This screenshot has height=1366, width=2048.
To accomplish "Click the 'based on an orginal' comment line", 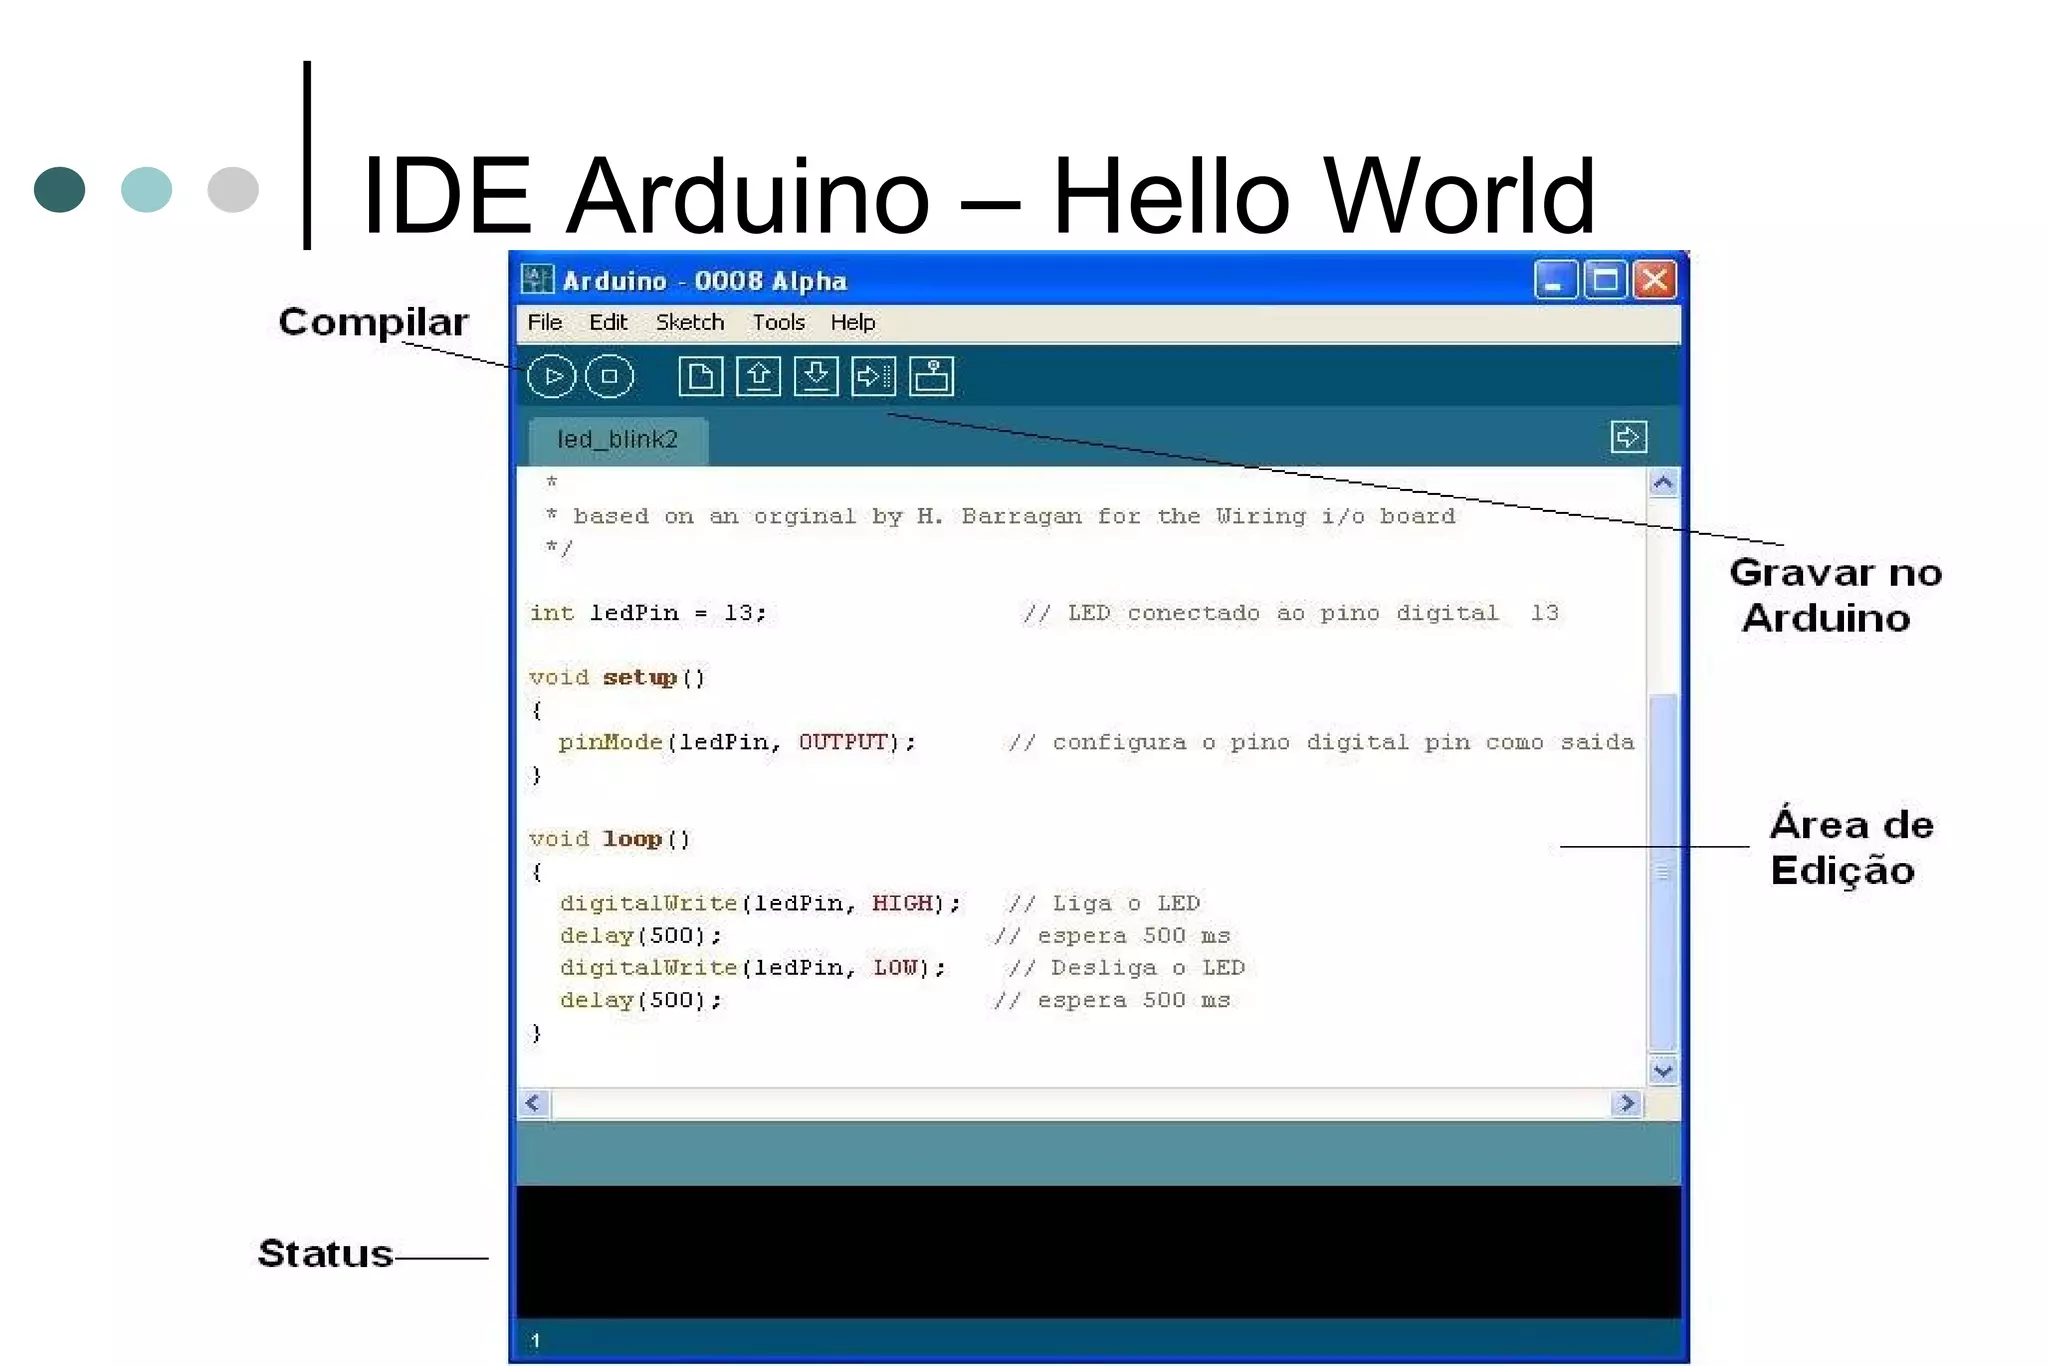I will point(1000,517).
